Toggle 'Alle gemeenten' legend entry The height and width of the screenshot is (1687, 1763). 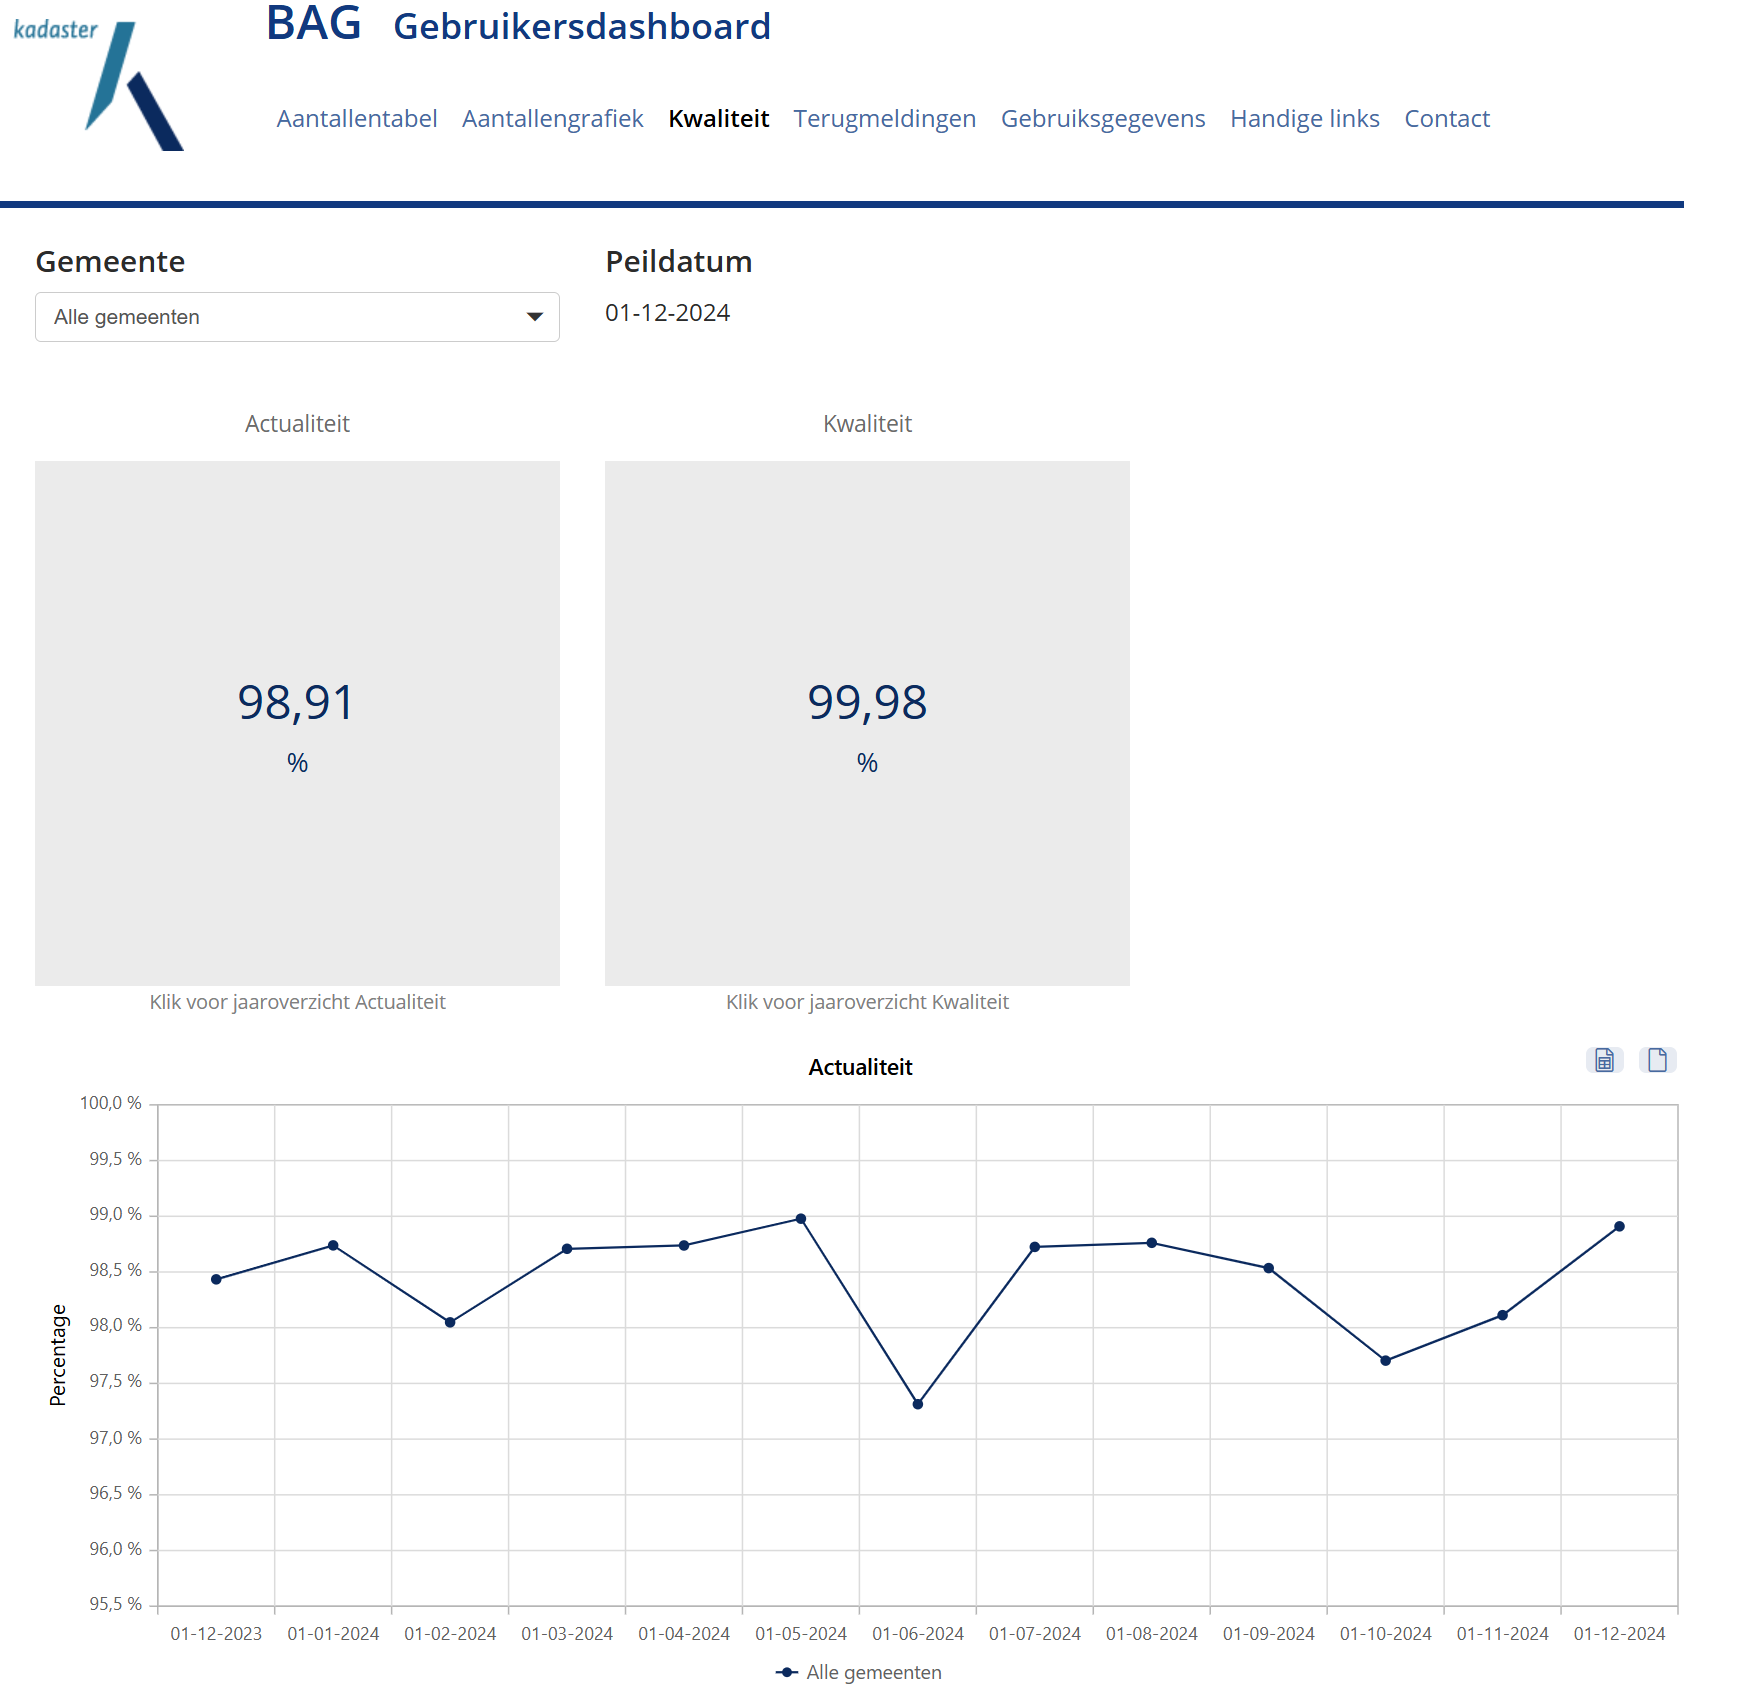tap(859, 1672)
